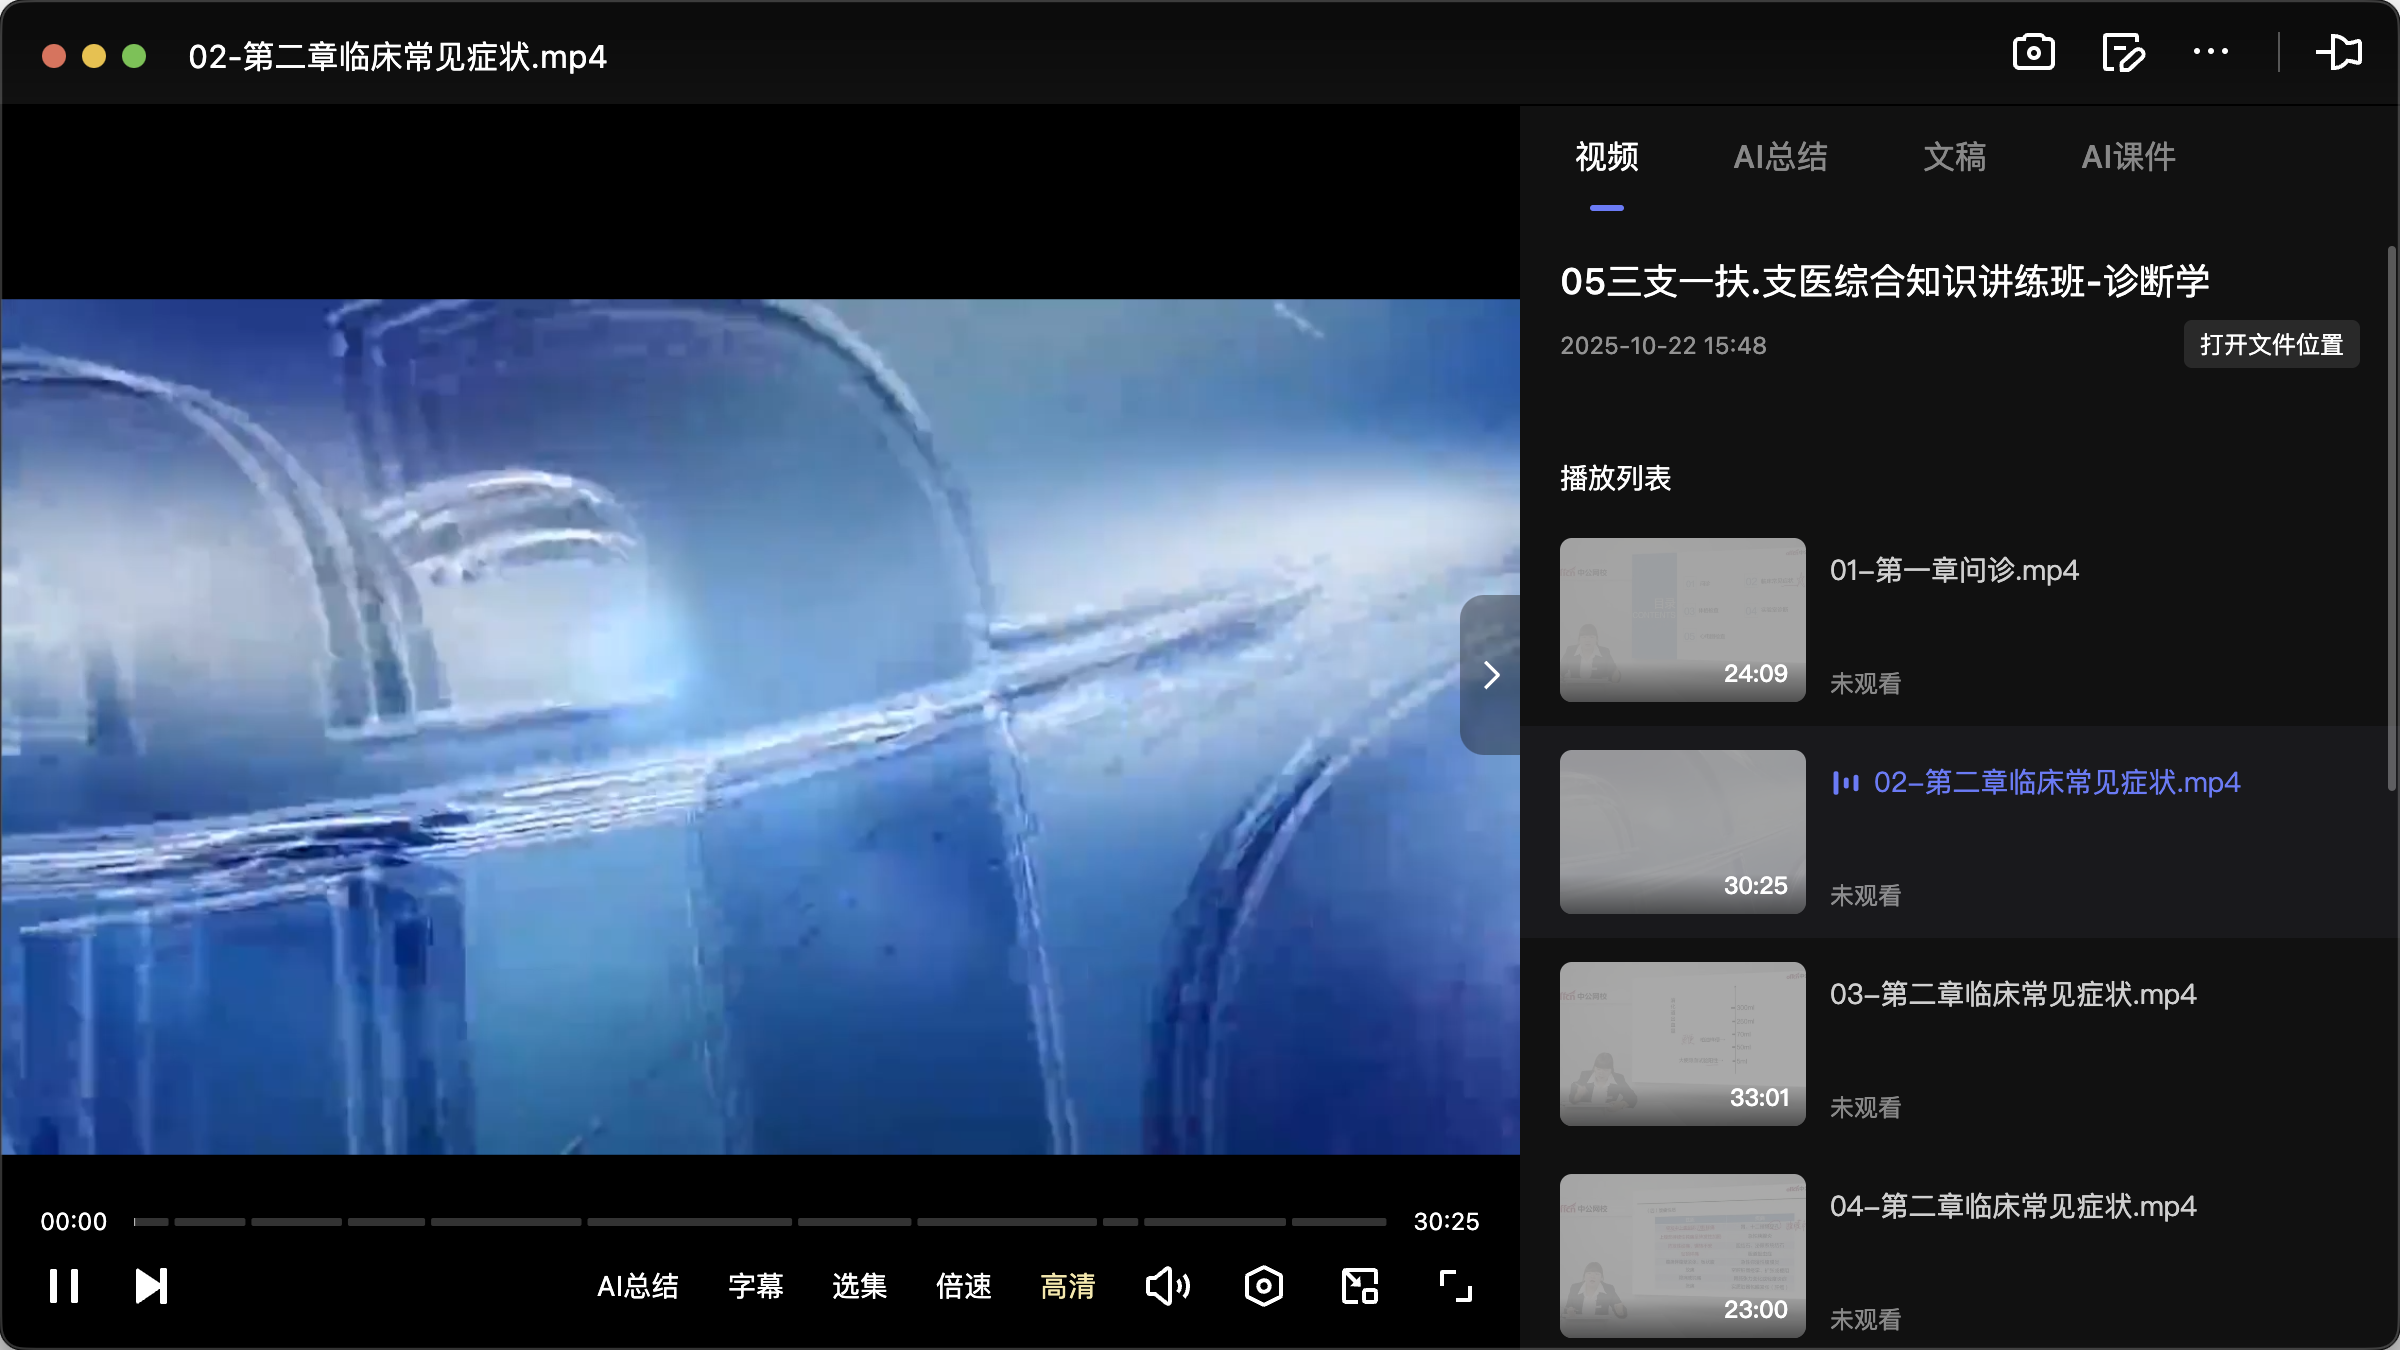Click the video progress bar
Screen dimensions: 2400x1350
(760, 1221)
